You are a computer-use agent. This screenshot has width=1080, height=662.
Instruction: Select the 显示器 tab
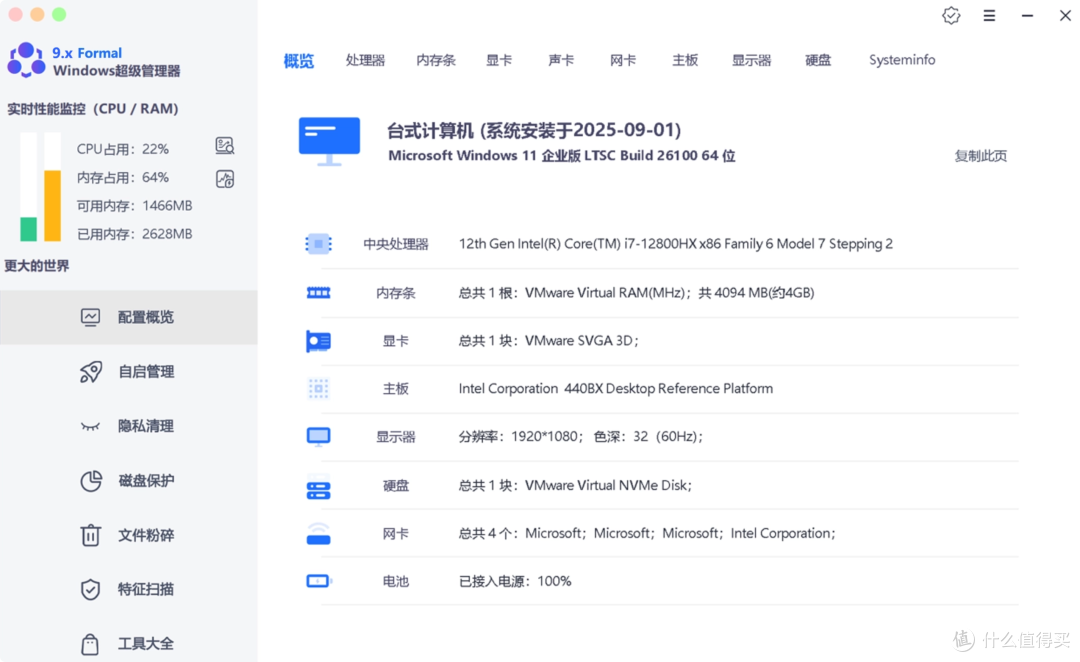(751, 60)
